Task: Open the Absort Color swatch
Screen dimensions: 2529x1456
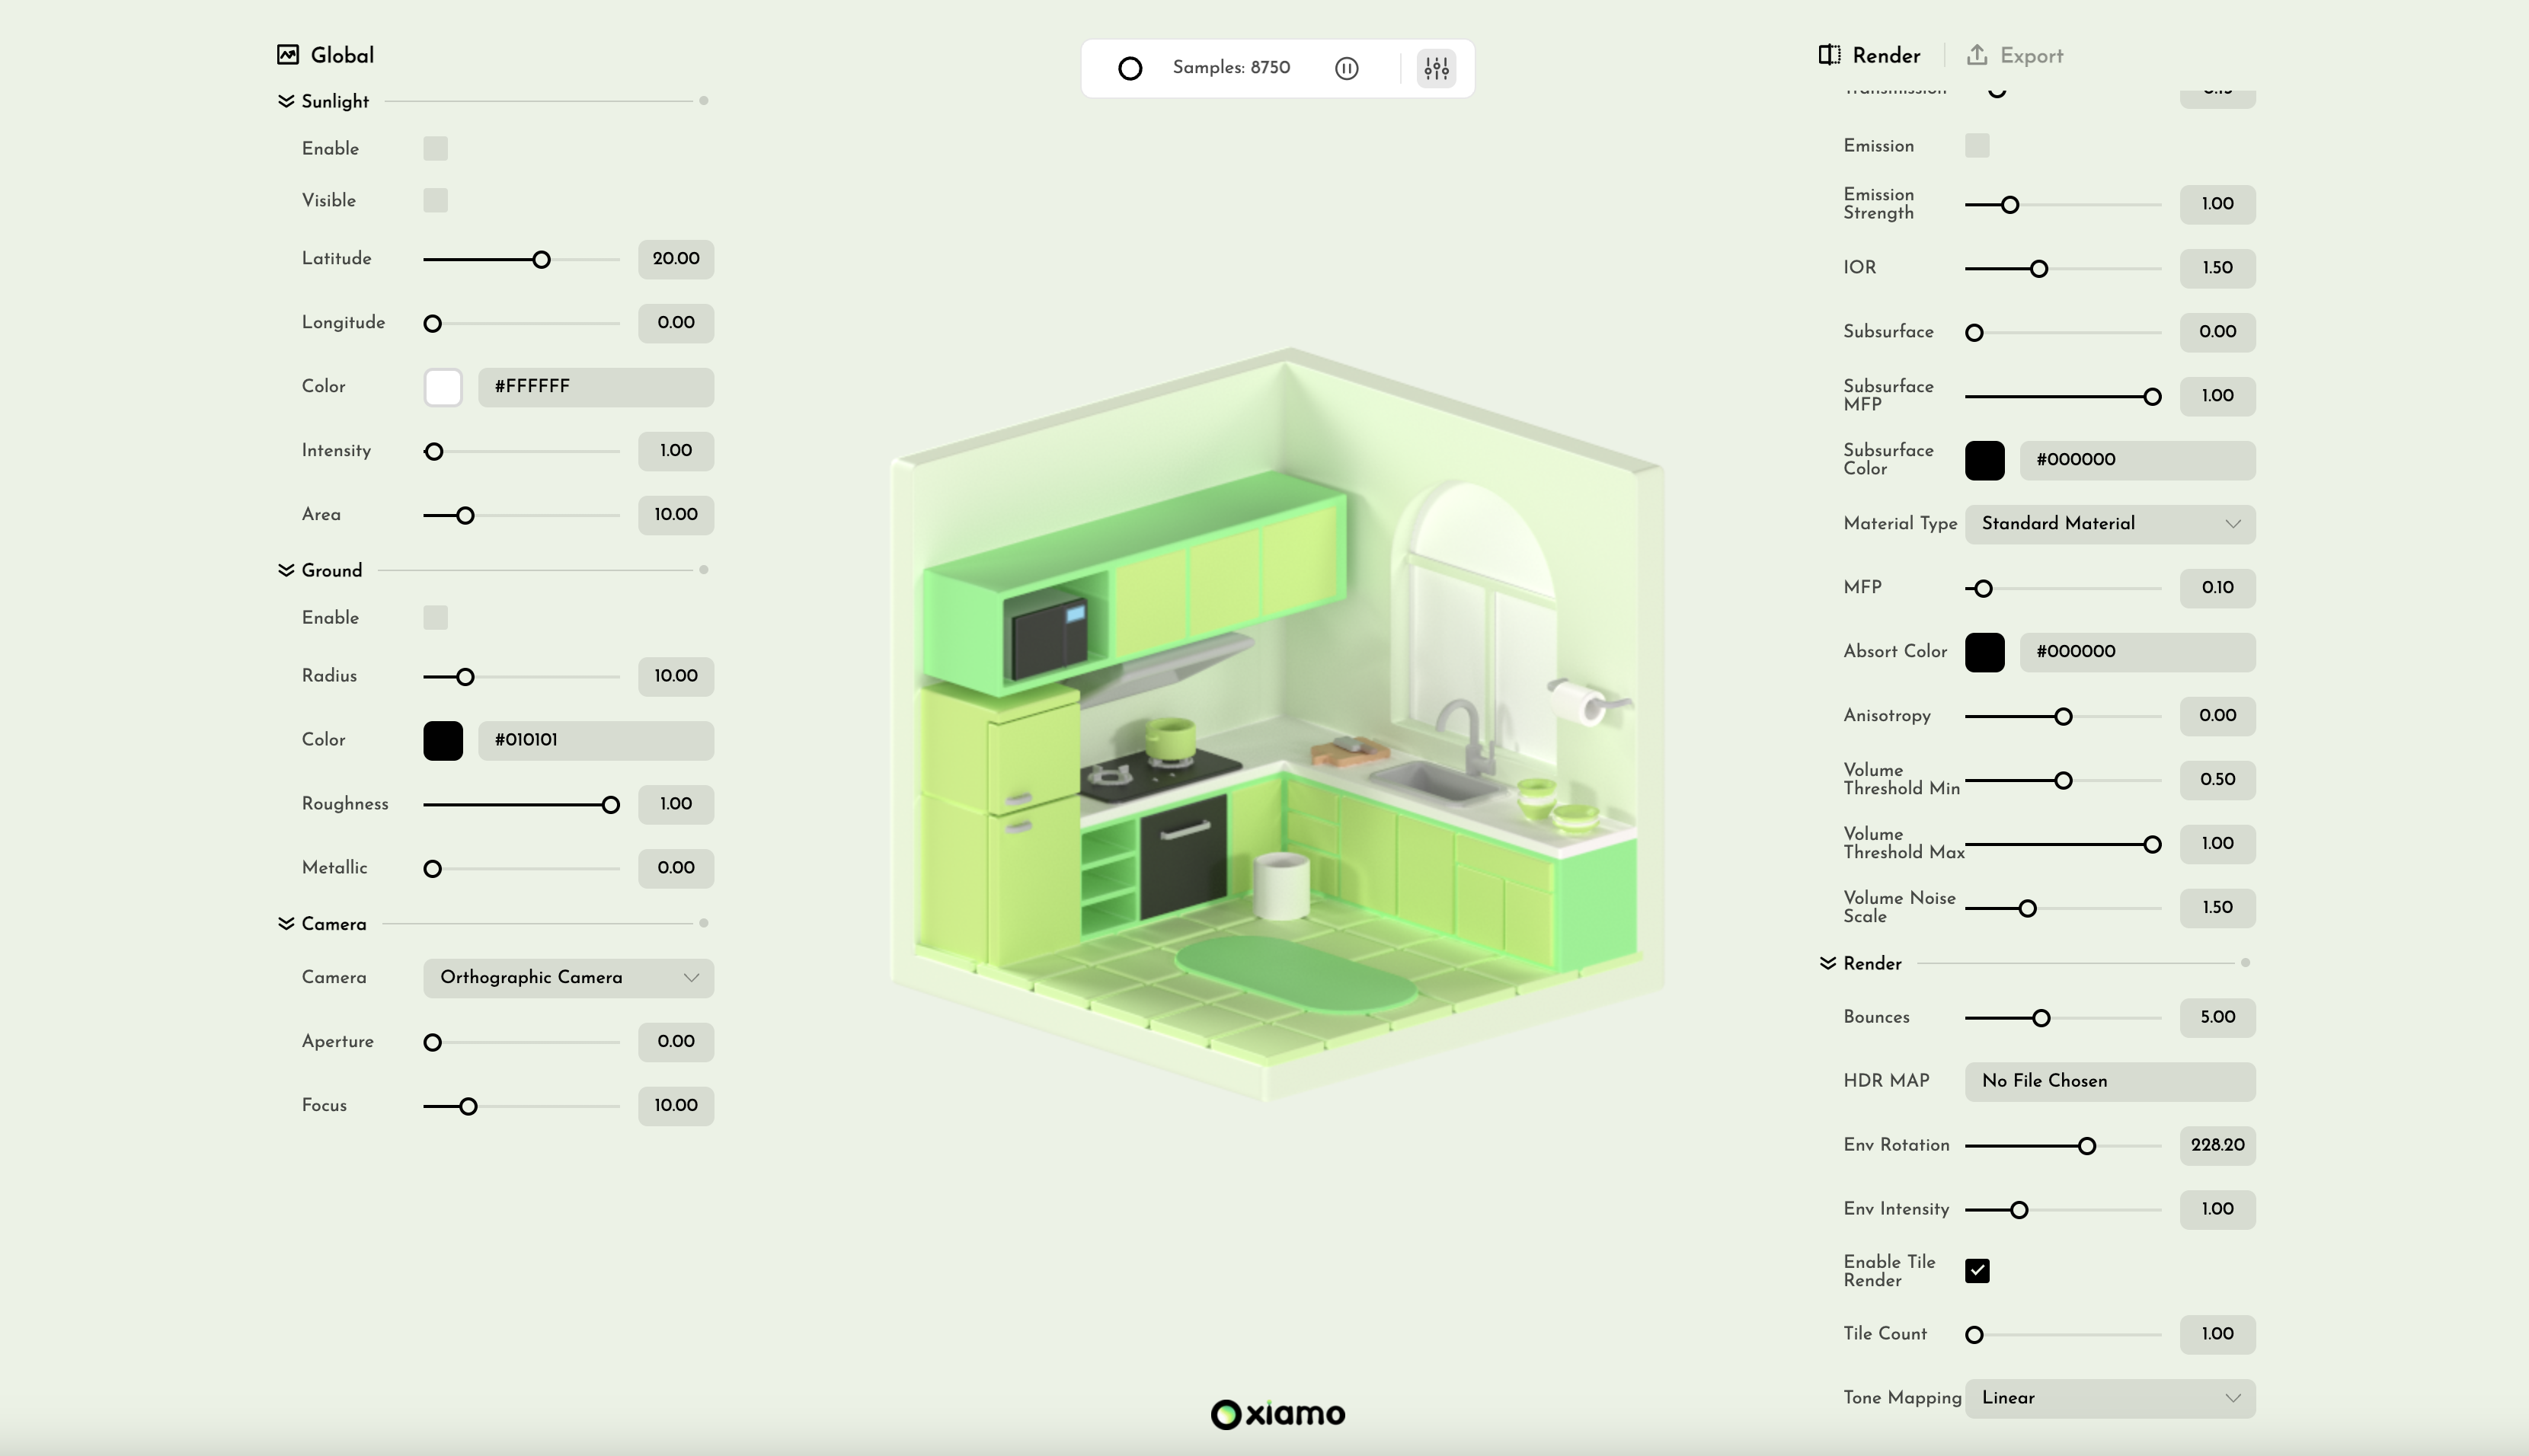Action: point(1984,652)
